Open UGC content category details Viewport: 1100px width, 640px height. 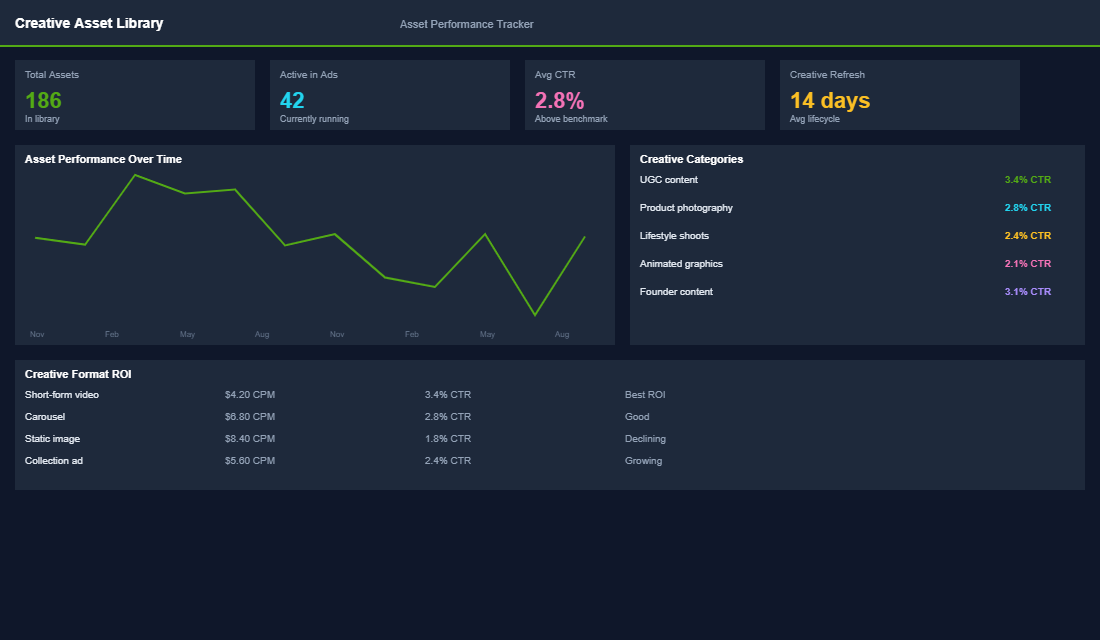[x=668, y=180]
